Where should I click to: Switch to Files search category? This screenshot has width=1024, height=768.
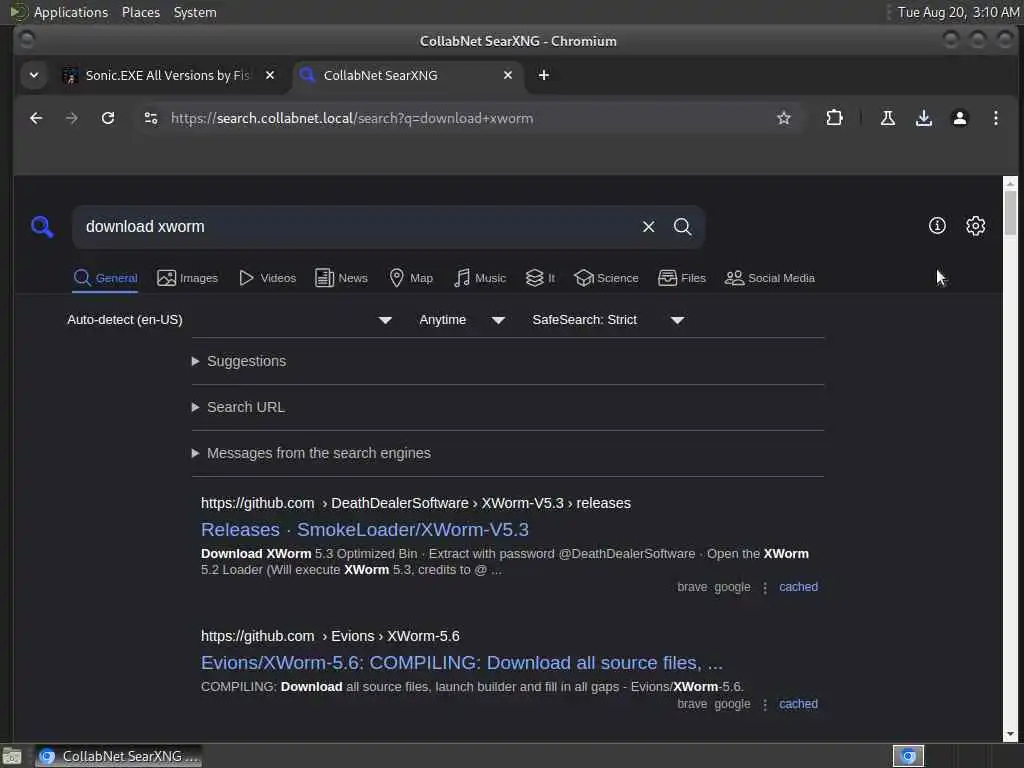pos(682,278)
